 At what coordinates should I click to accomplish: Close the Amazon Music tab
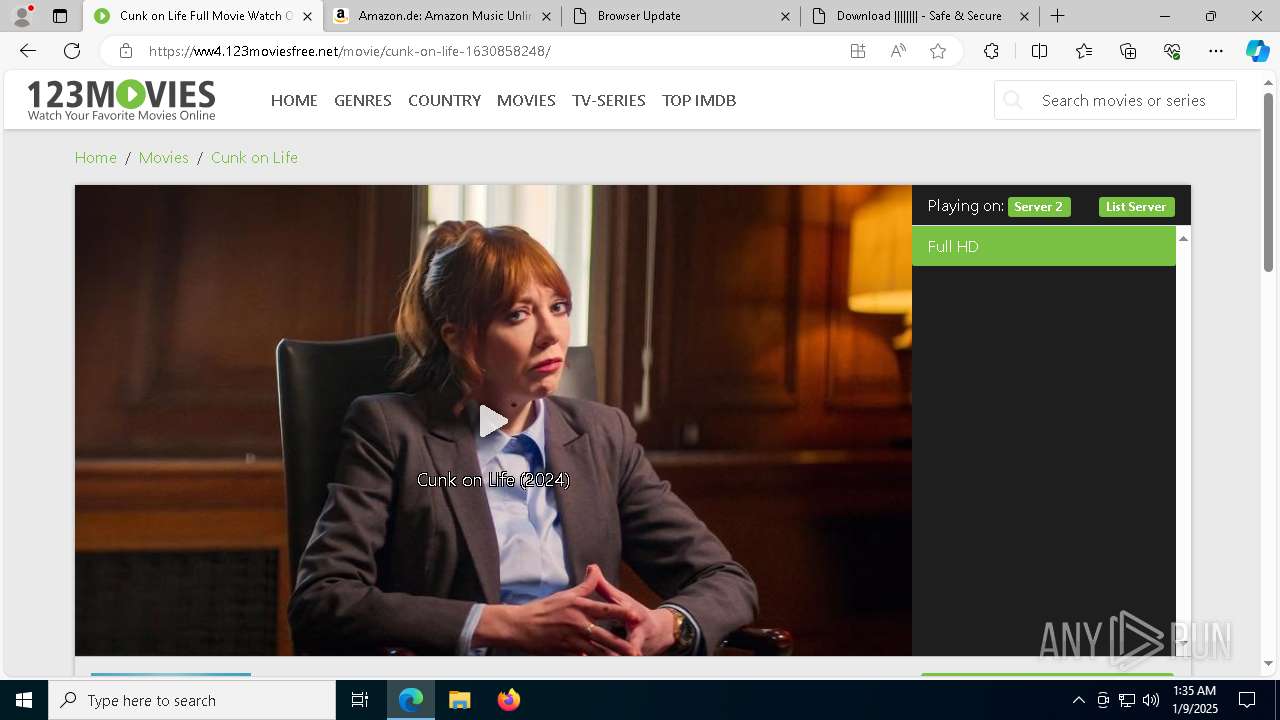click(546, 16)
